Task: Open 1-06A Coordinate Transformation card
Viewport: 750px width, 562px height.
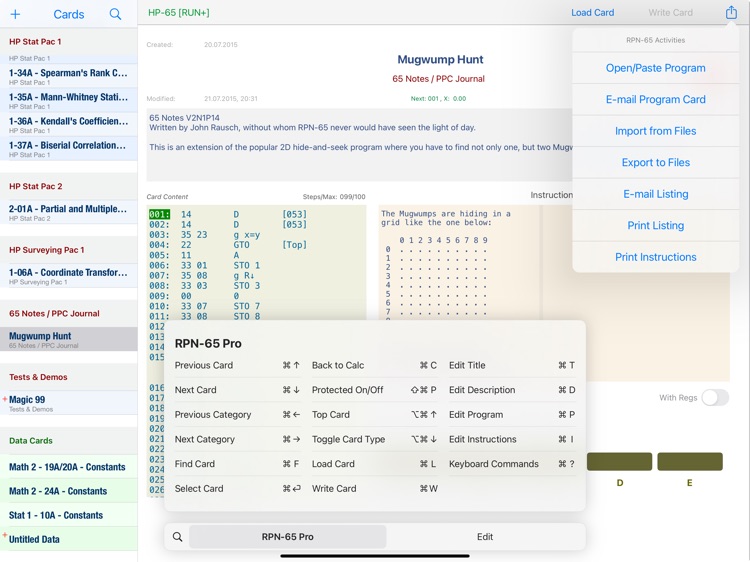Action: tap(68, 275)
